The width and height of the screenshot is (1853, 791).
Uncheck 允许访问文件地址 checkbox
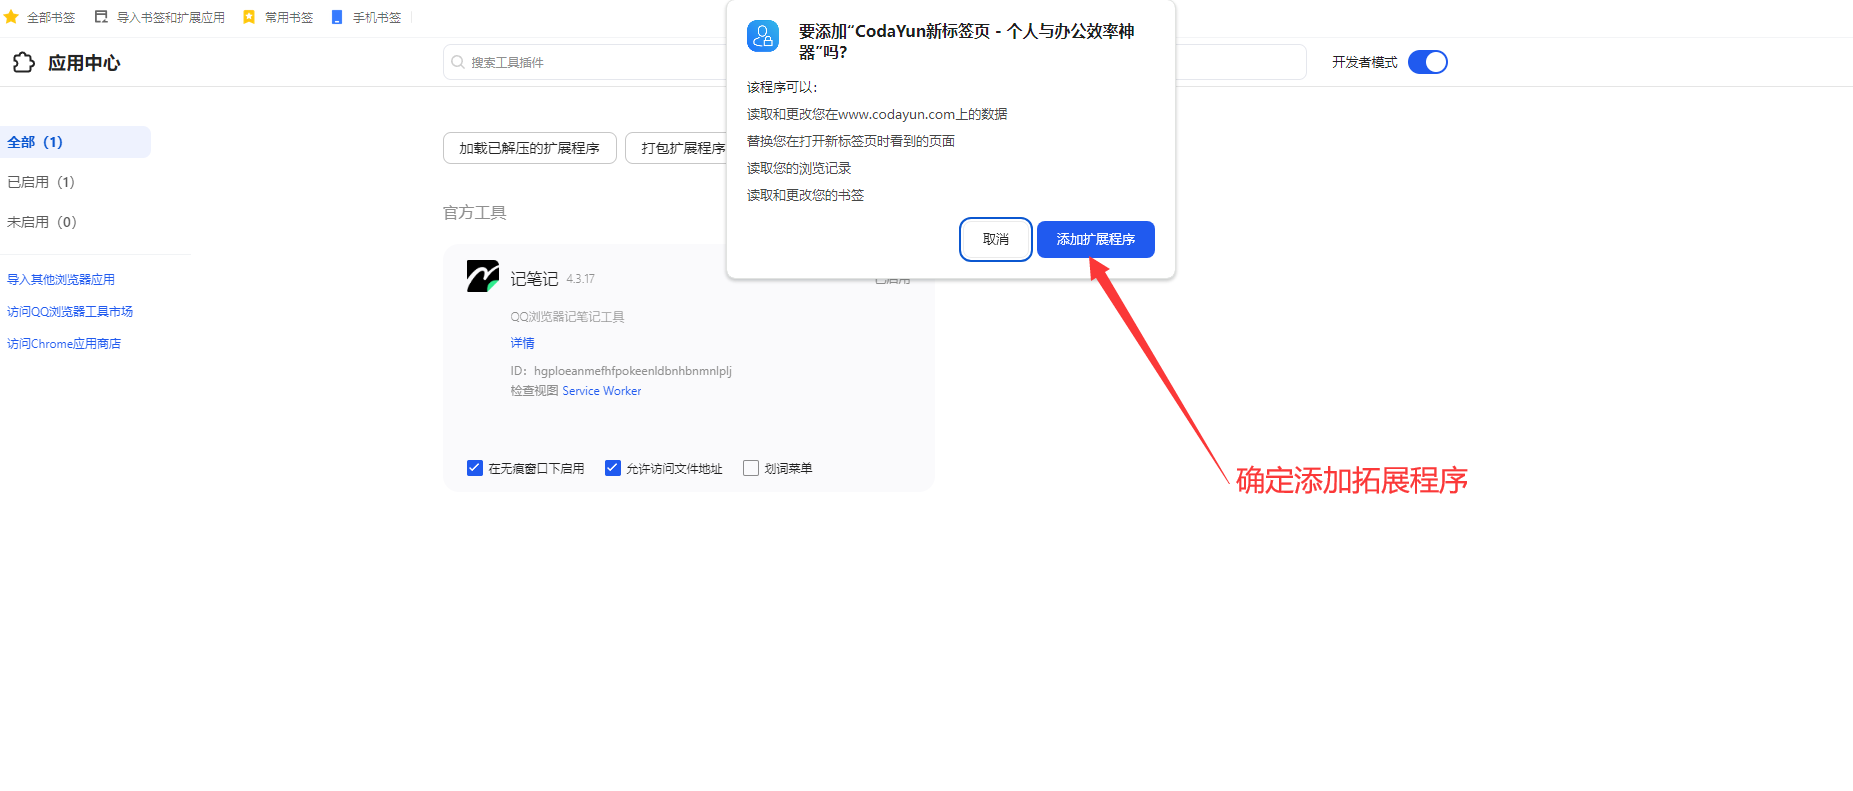(613, 468)
